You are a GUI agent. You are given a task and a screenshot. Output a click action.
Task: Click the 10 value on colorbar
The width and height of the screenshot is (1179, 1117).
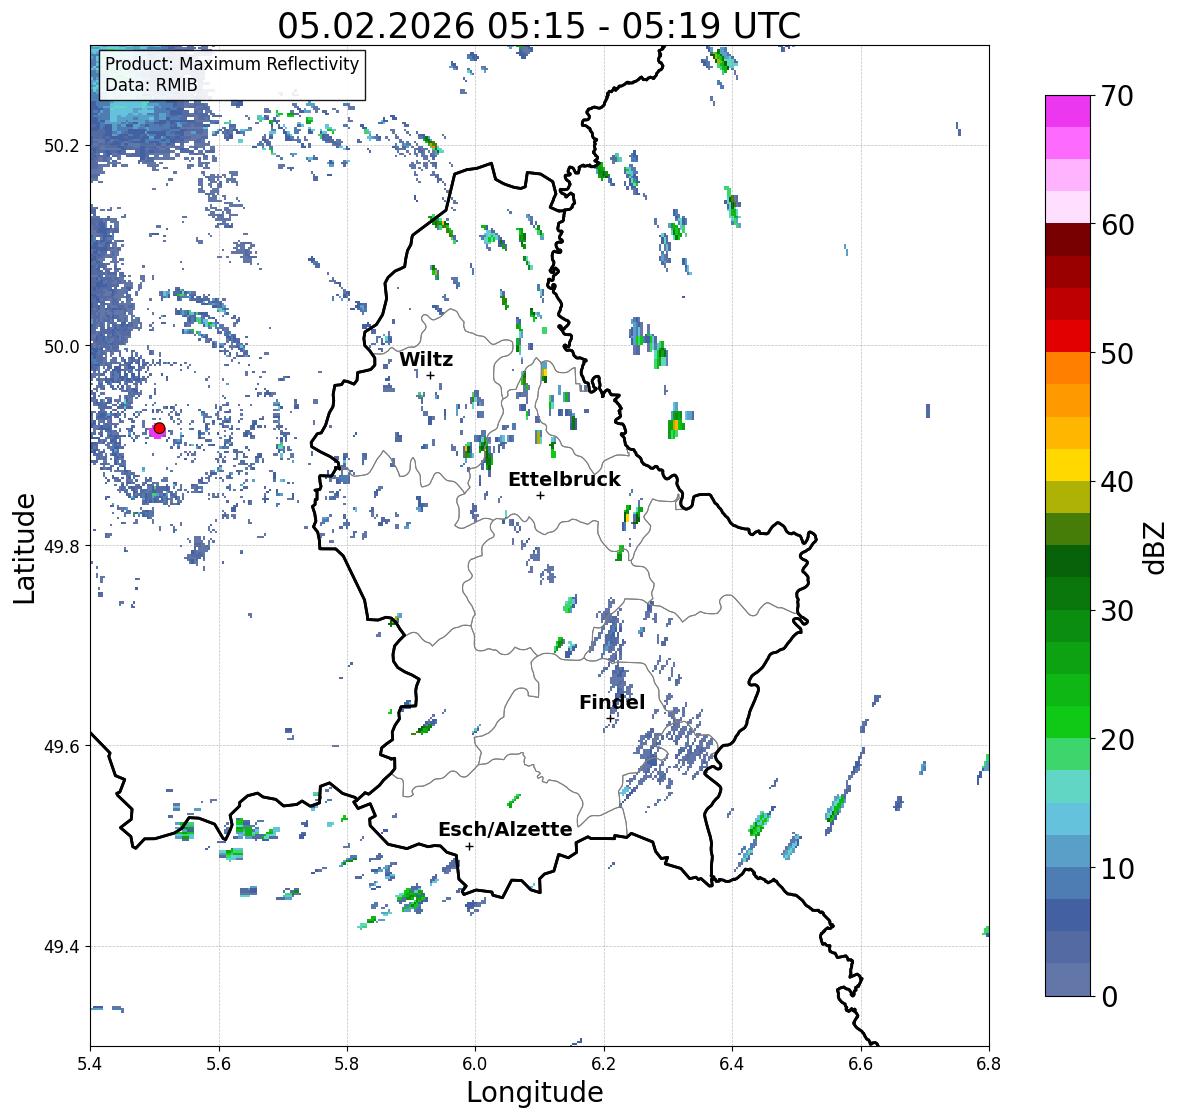[1117, 868]
